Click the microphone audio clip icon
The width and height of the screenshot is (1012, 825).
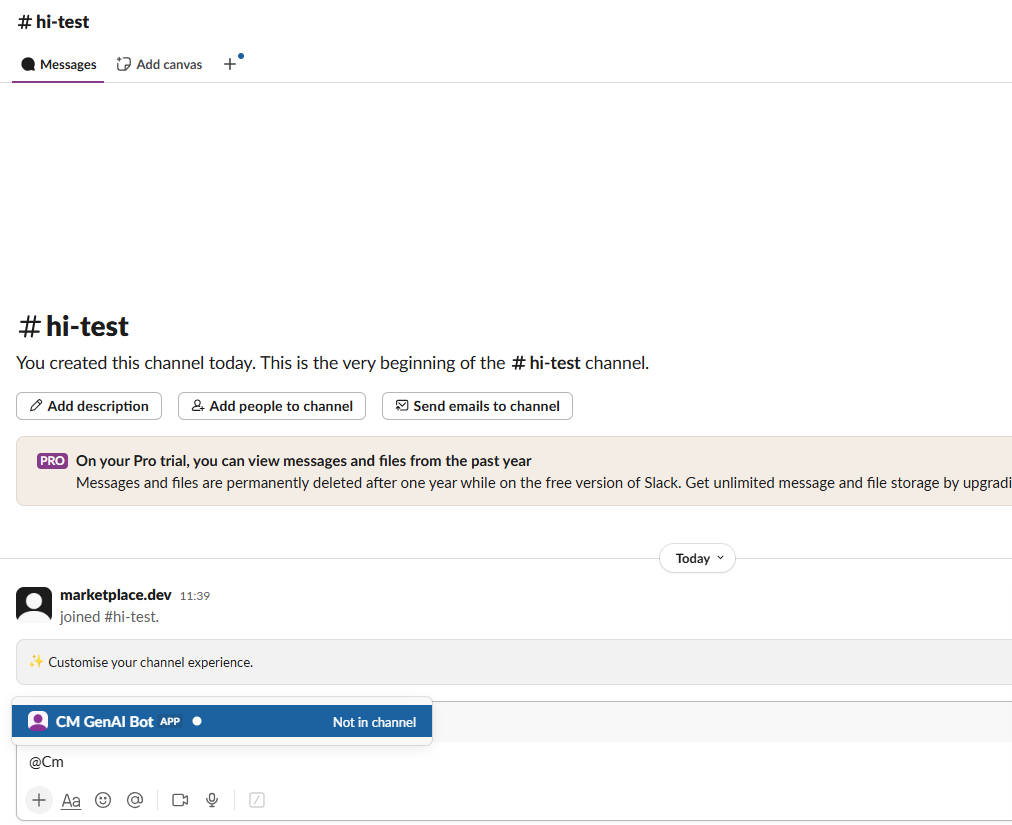[212, 800]
